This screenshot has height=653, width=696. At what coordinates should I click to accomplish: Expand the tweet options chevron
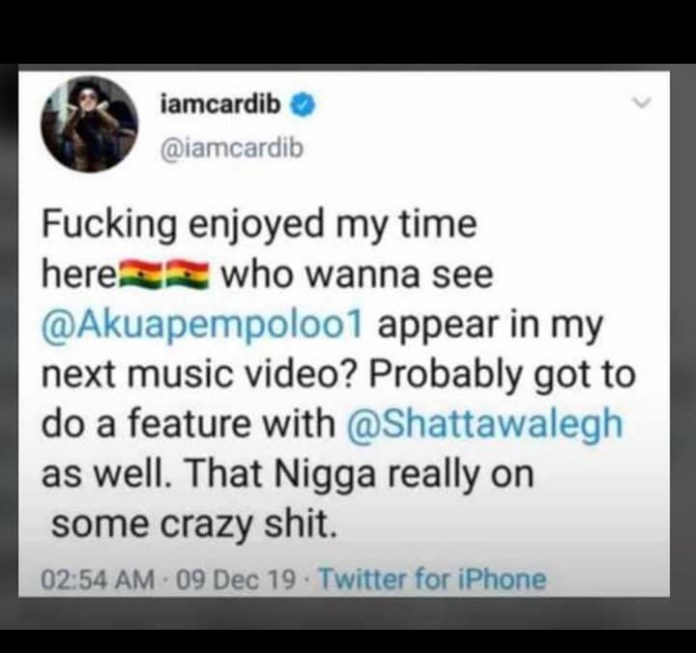[x=641, y=103]
